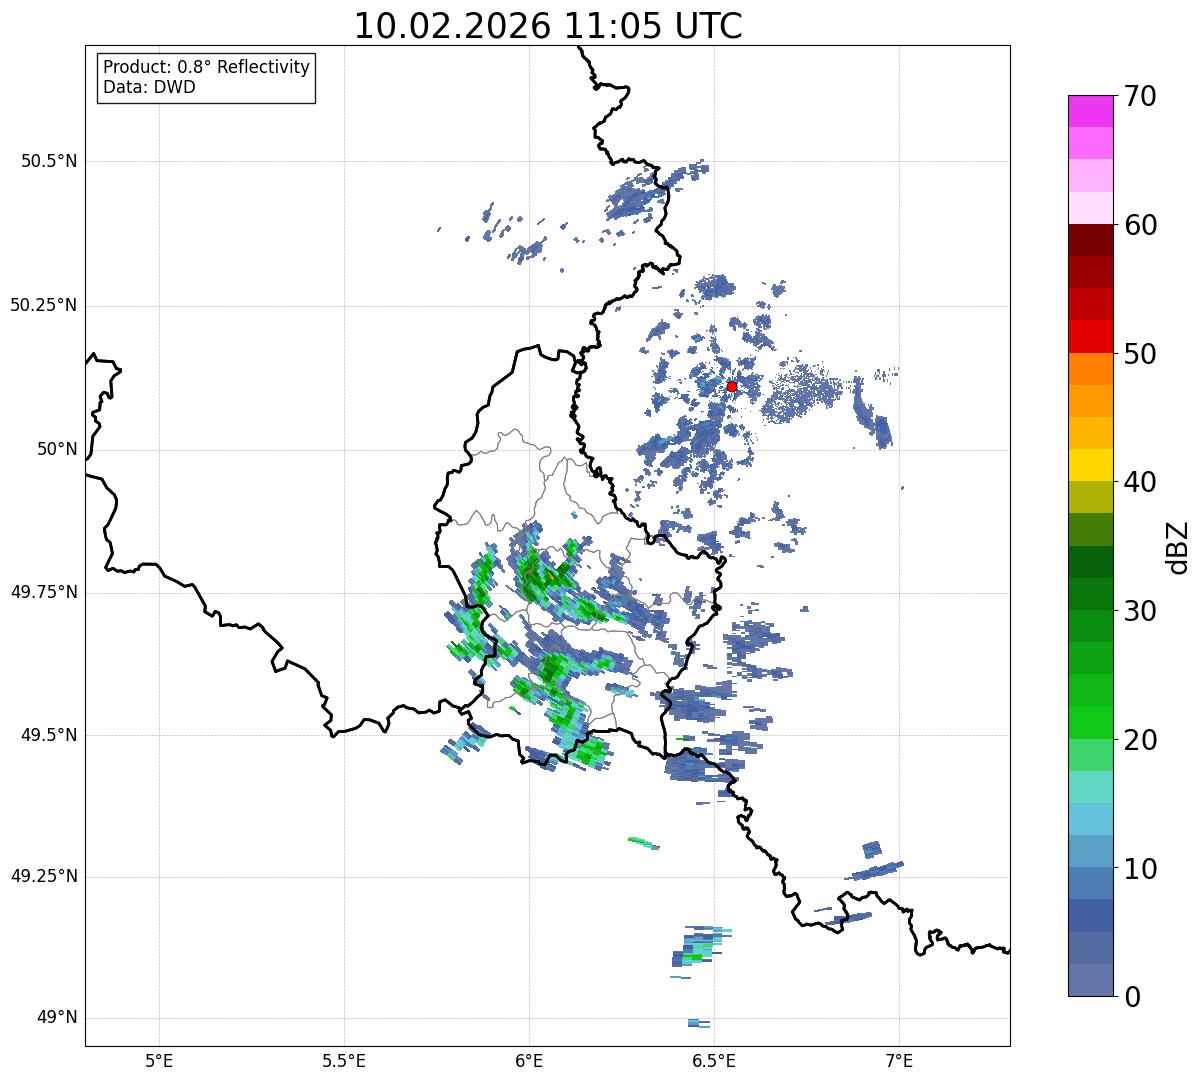1202x1081 pixels.
Task: Click the 6.5°E longitude label
Action: 714,1060
